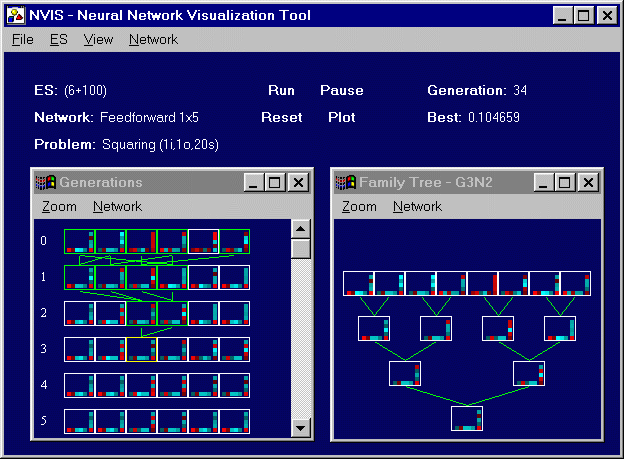
Task: Open the ES menu
Action: (x=59, y=39)
